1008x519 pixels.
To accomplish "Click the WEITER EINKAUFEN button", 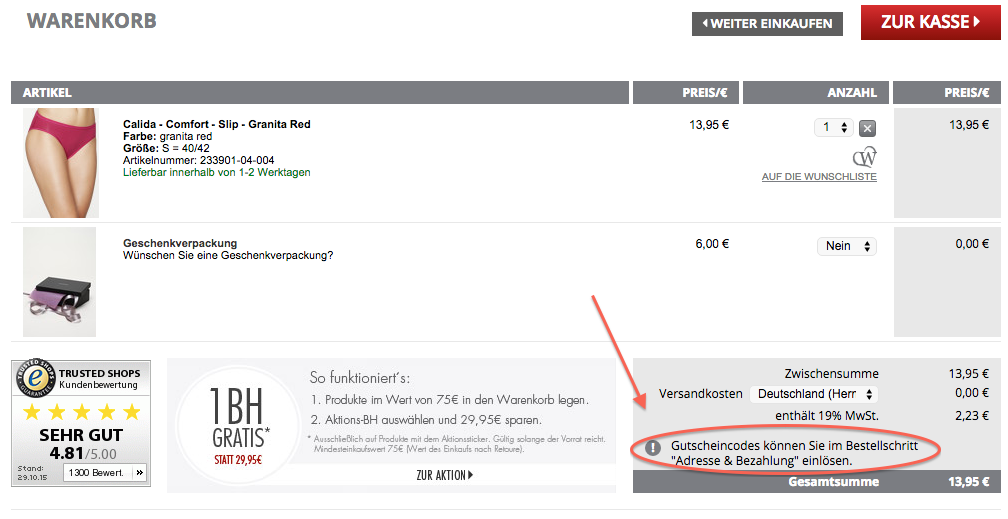I will click(767, 24).
